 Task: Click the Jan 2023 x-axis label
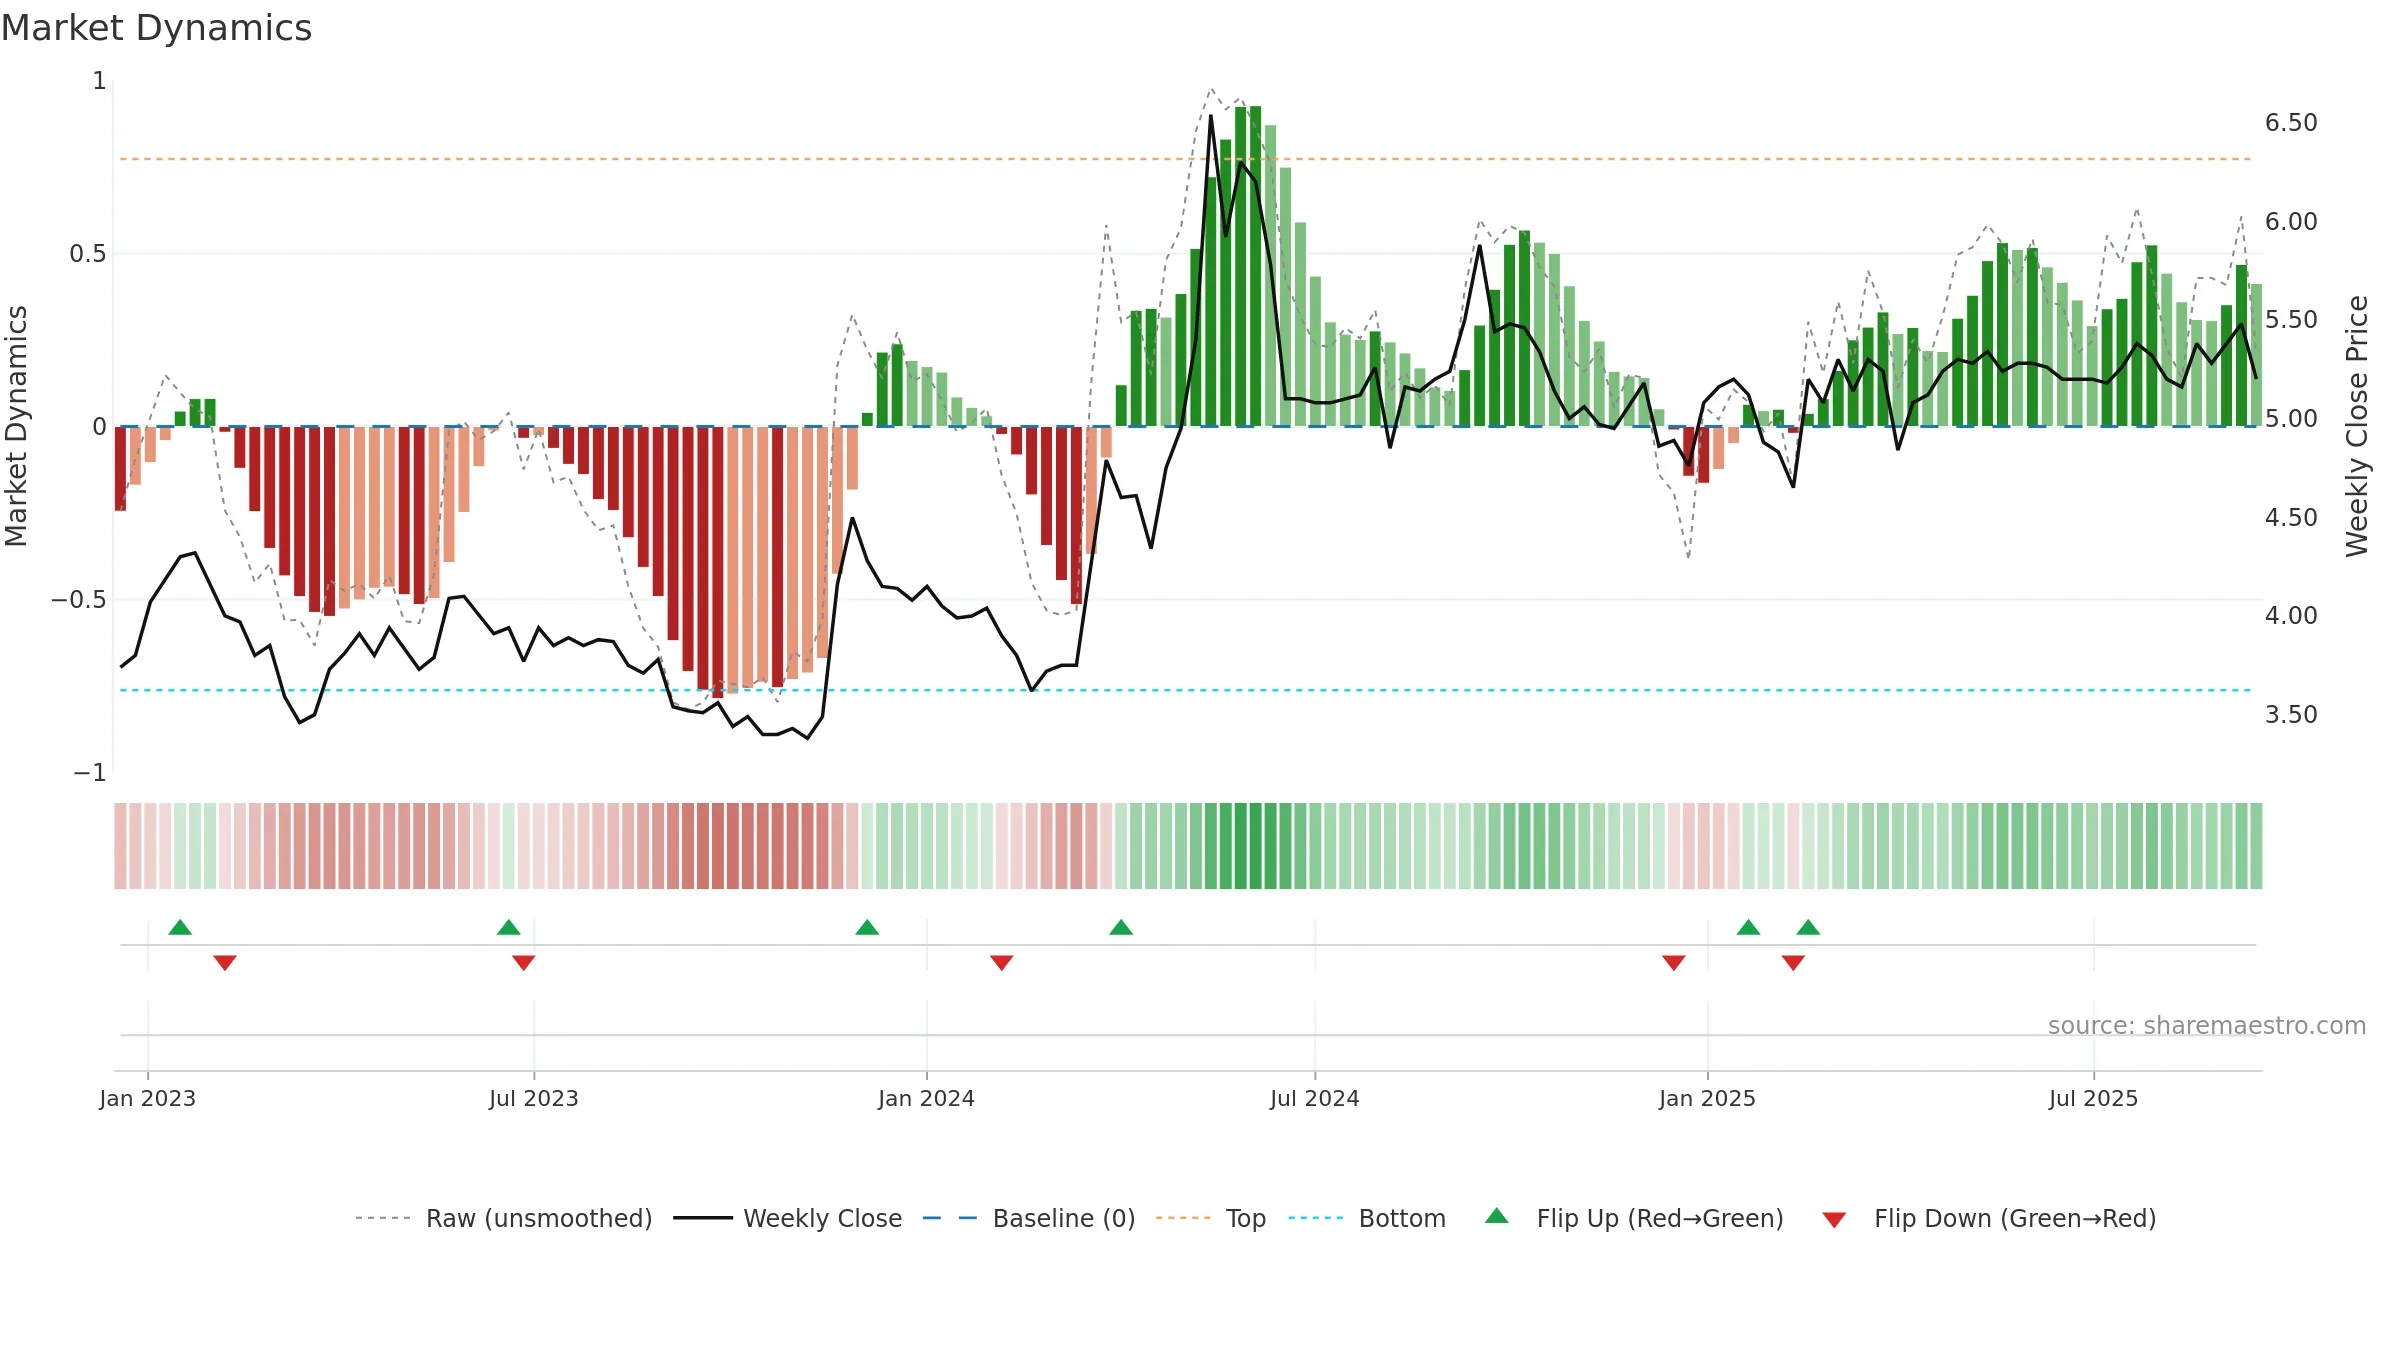(x=148, y=1098)
